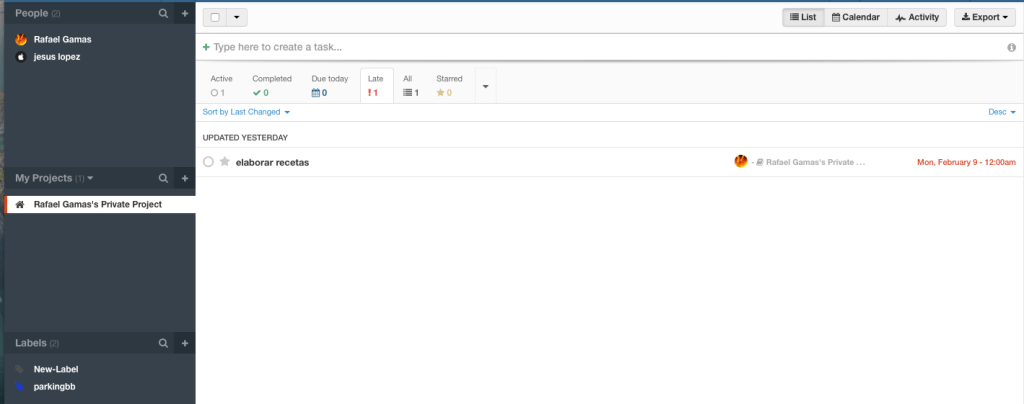1024x404 pixels.
Task: Create new project with plus icon
Action: (x=184, y=178)
